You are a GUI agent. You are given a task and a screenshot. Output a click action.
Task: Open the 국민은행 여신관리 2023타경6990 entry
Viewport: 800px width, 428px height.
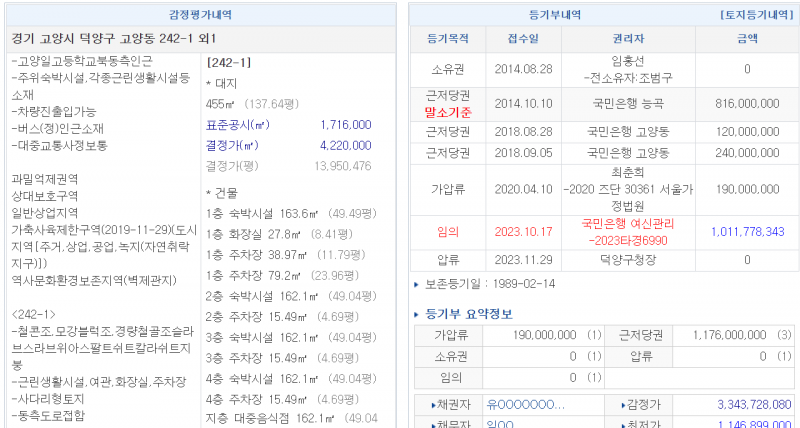point(628,231)
